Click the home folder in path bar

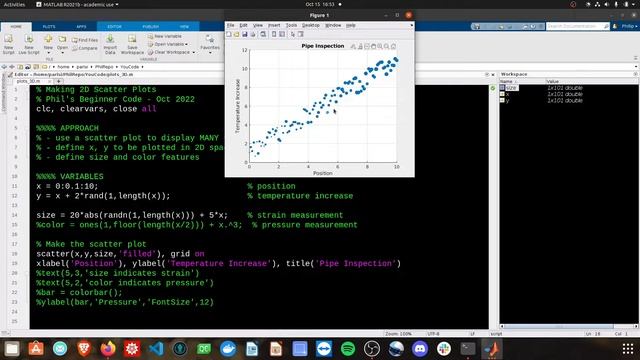(x=63, y=67)
